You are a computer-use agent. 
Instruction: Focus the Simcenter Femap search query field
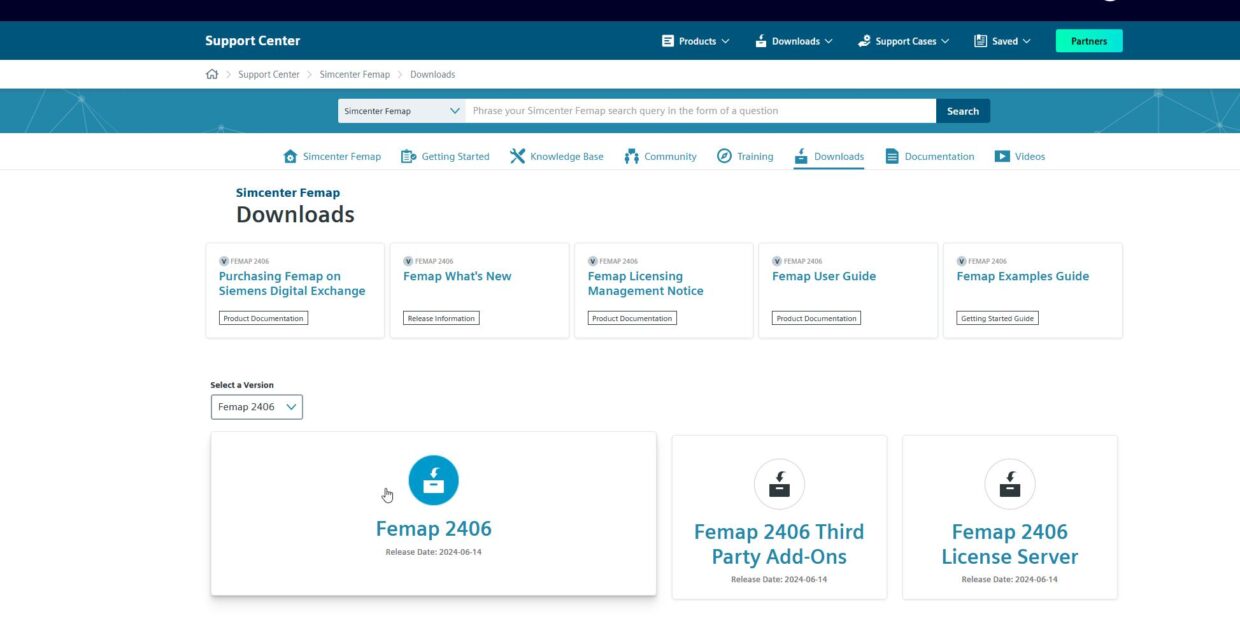701,111
